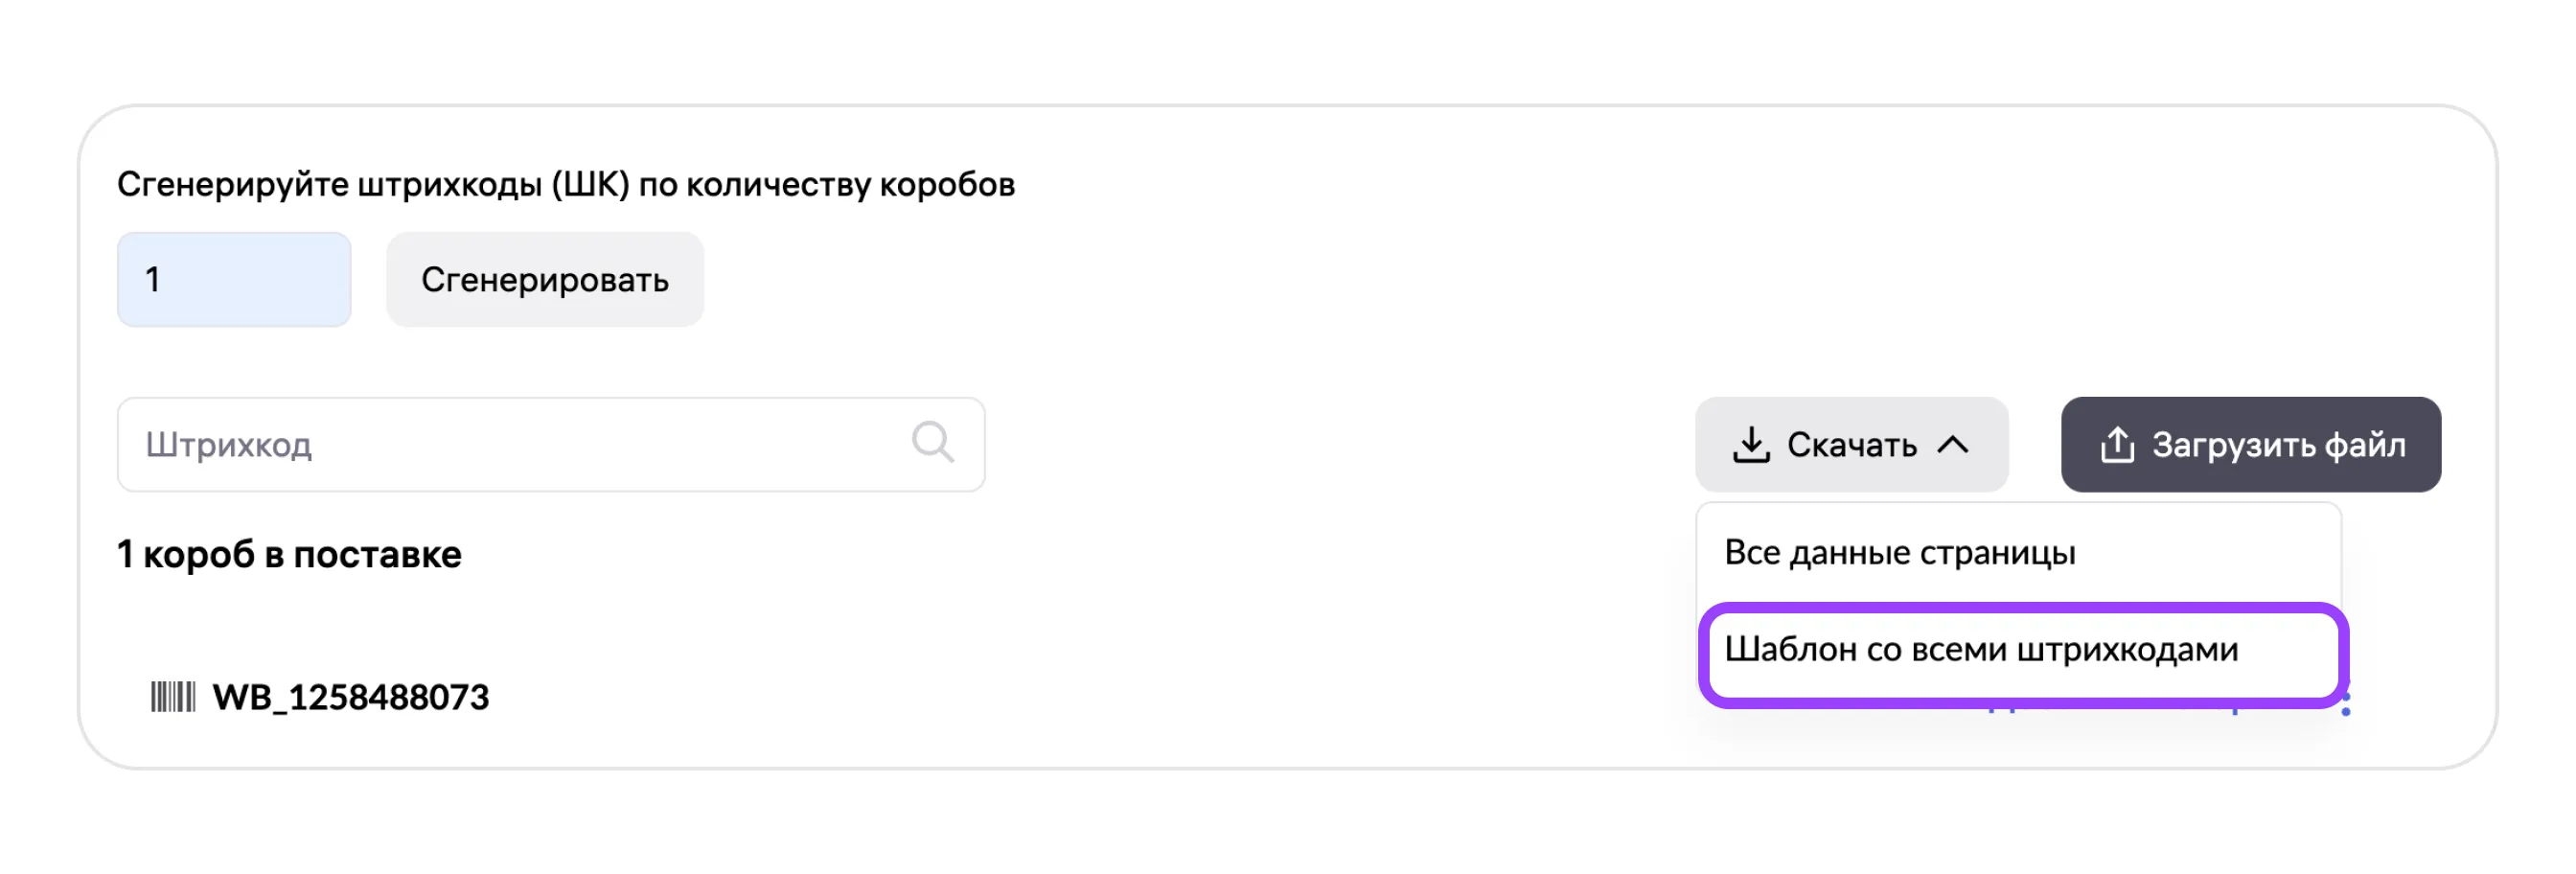Choose "Все данные страницы" from download menu
Screen dimensions: 2576x874
[1899, 553]
